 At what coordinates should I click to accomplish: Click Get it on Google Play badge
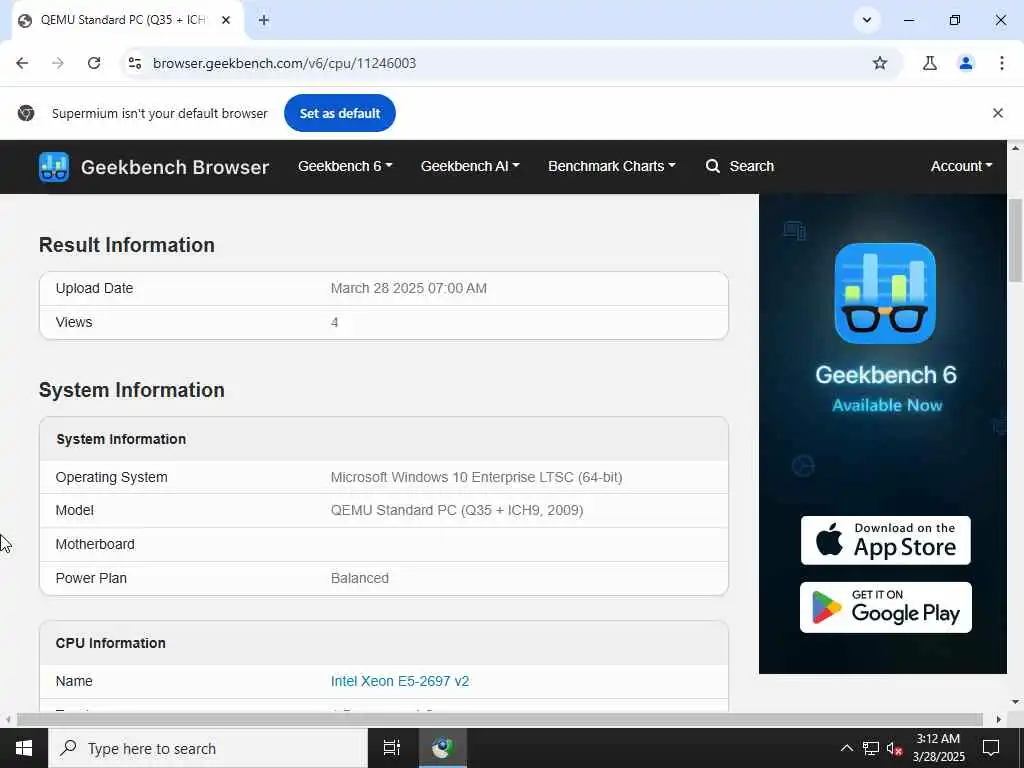(x=886, y=607)
